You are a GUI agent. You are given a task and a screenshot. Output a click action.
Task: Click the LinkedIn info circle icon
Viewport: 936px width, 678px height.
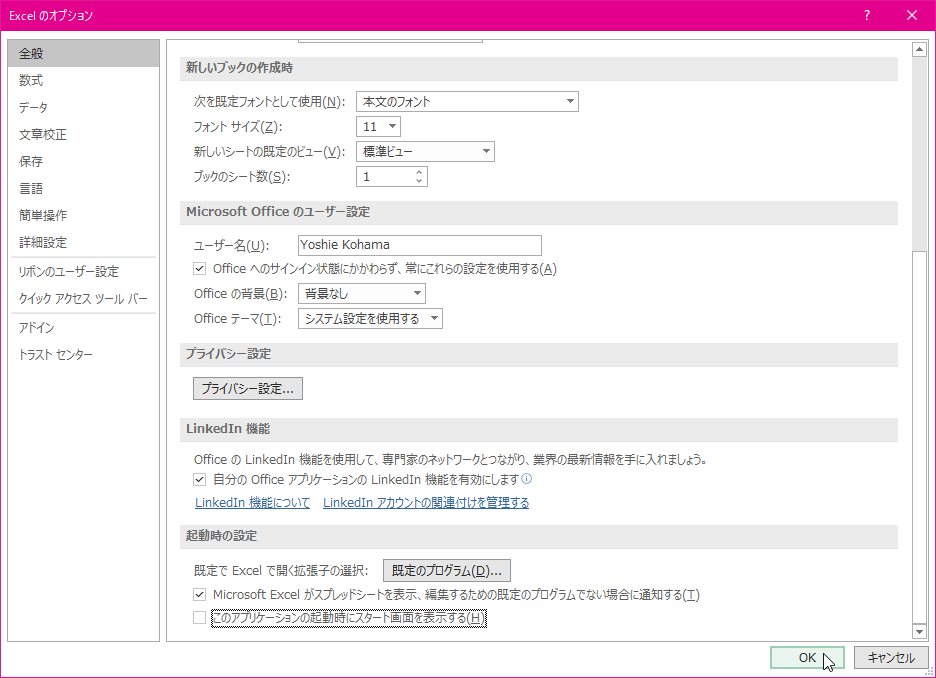pos(526,479)
